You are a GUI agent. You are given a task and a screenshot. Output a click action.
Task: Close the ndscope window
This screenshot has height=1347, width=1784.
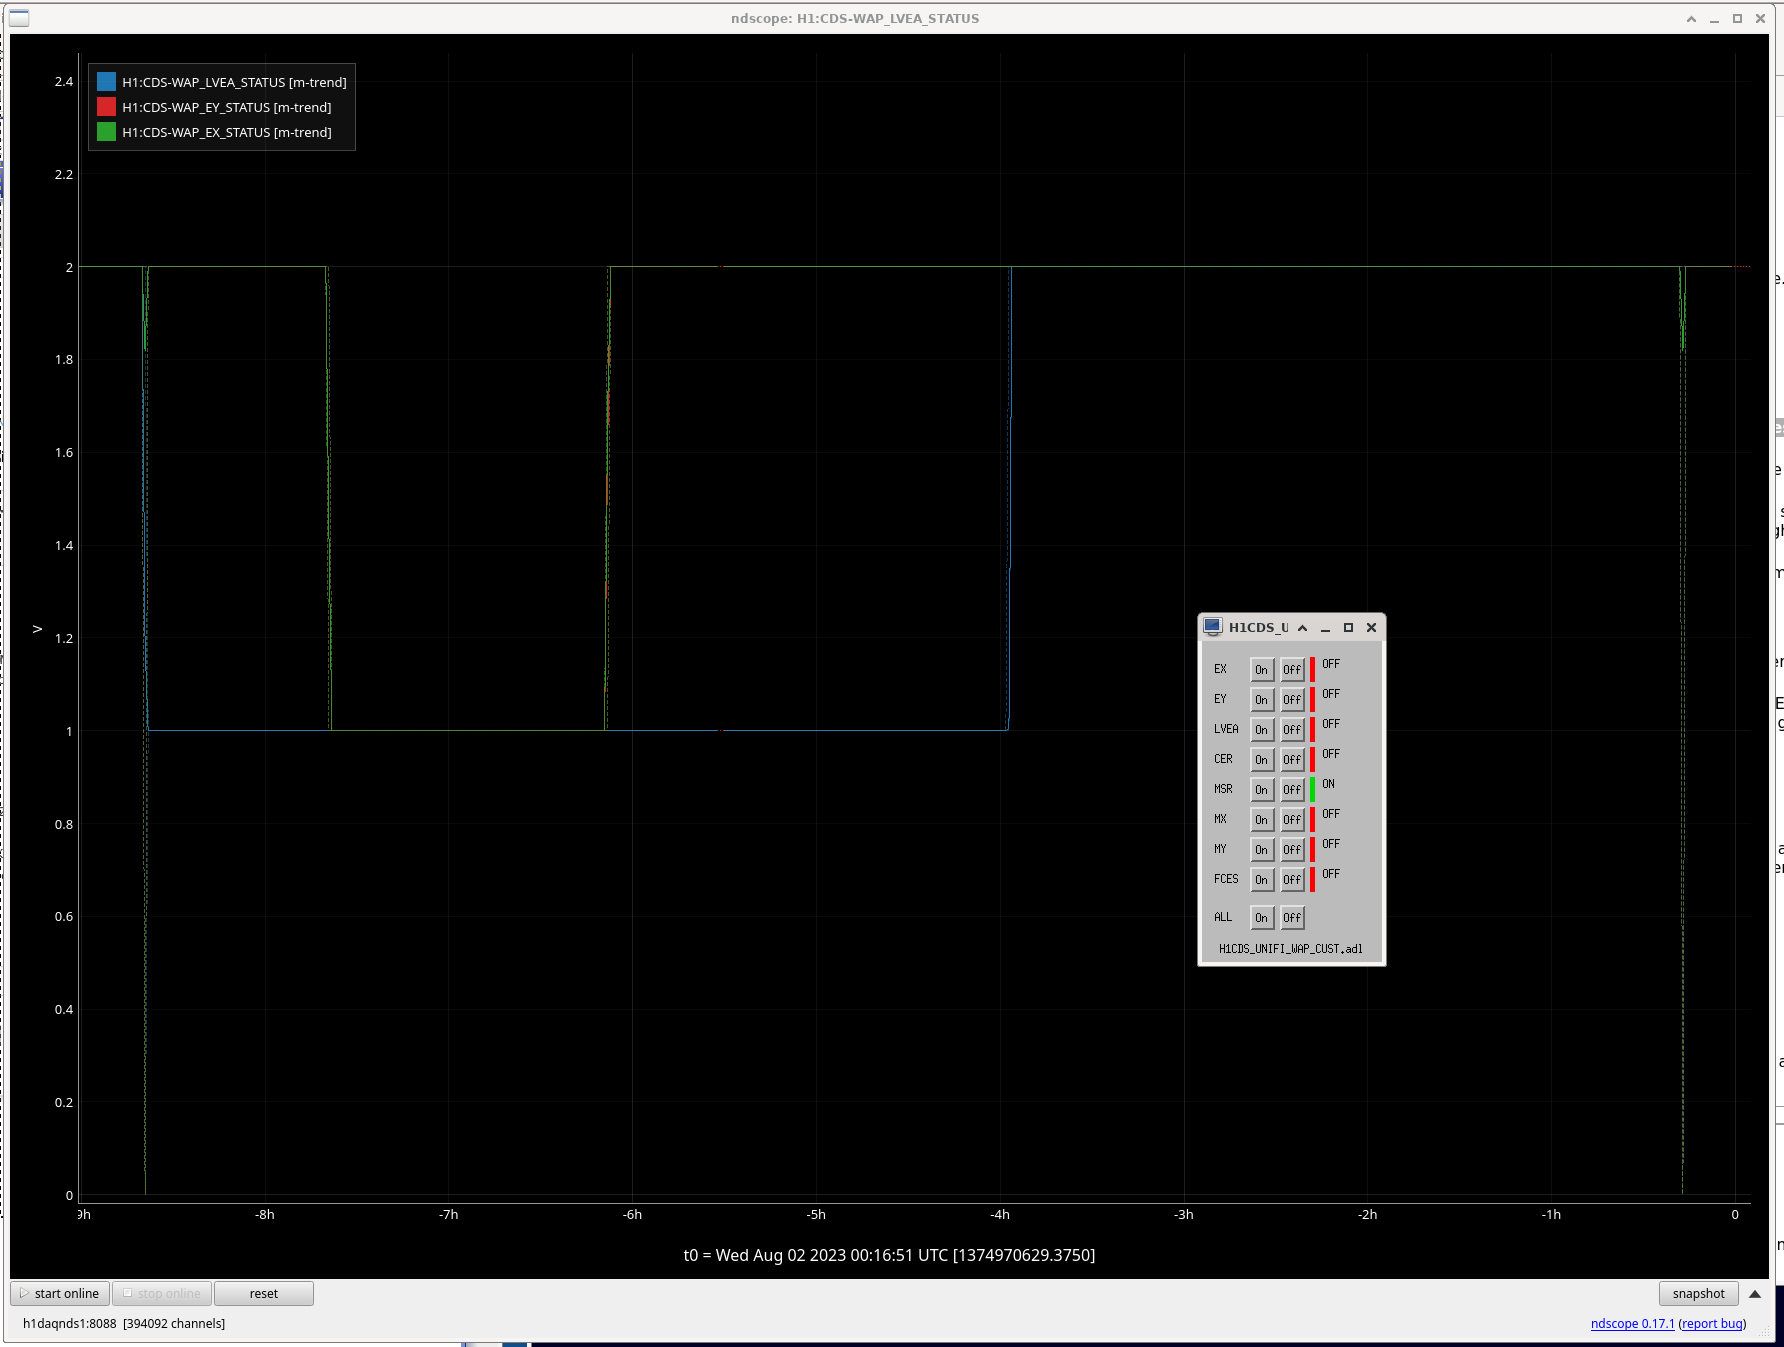[1760, 19]
